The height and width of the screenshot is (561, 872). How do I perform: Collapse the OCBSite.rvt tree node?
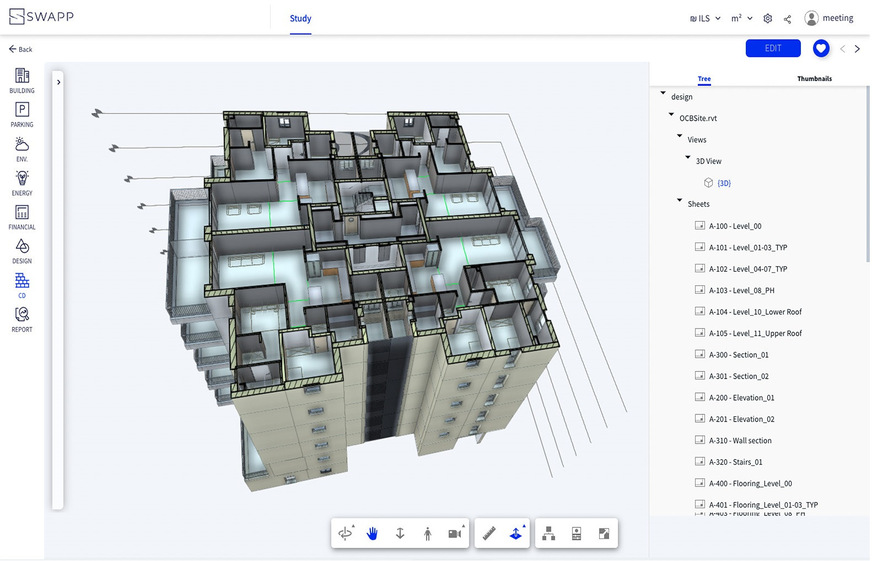(671, 115)
